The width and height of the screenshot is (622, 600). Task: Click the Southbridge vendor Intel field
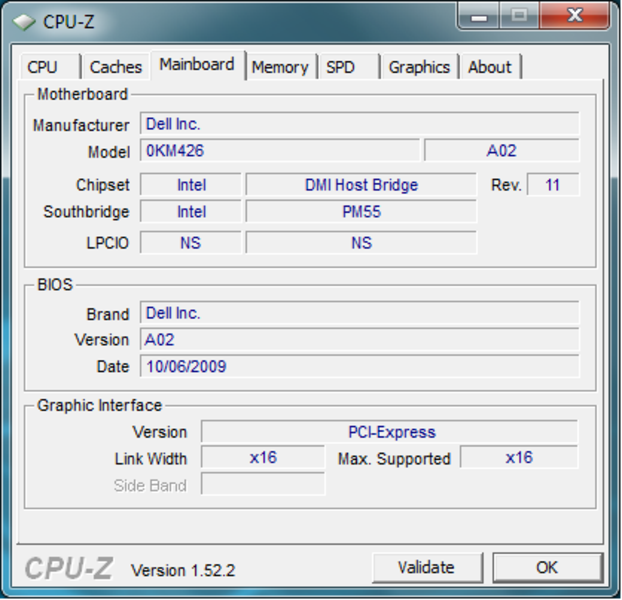[191, 211]
